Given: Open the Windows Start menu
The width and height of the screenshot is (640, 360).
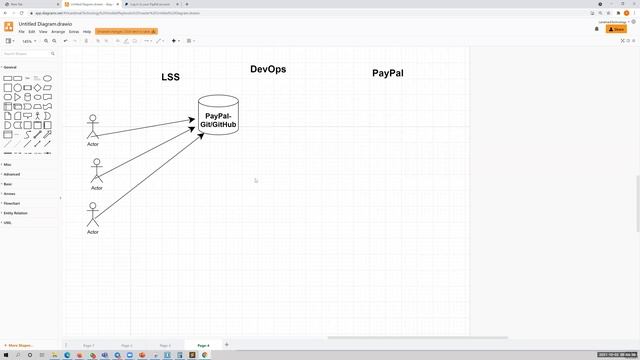Looking at the screenshot, I should click(x=6, y=355).
